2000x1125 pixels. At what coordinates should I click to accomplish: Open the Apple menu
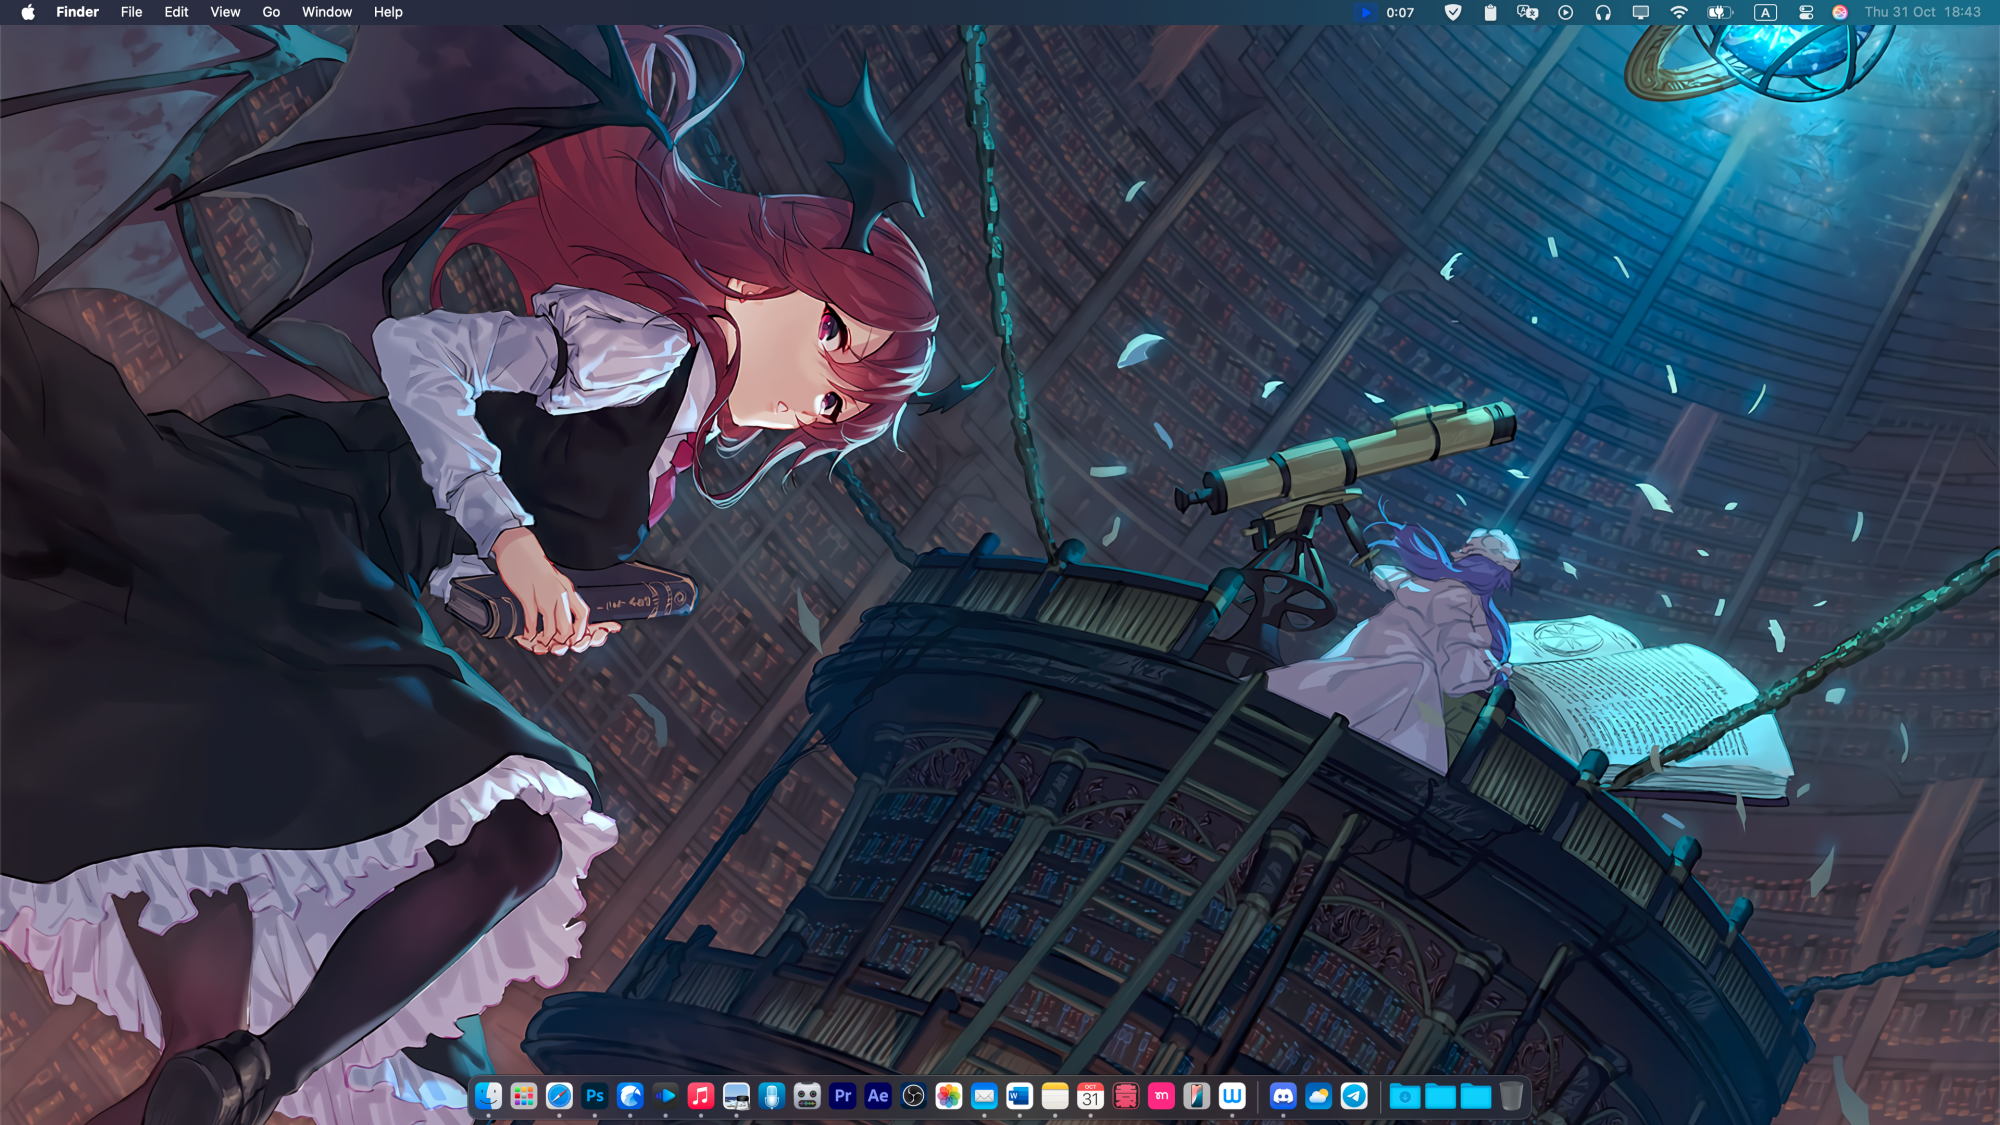point(28,12)
